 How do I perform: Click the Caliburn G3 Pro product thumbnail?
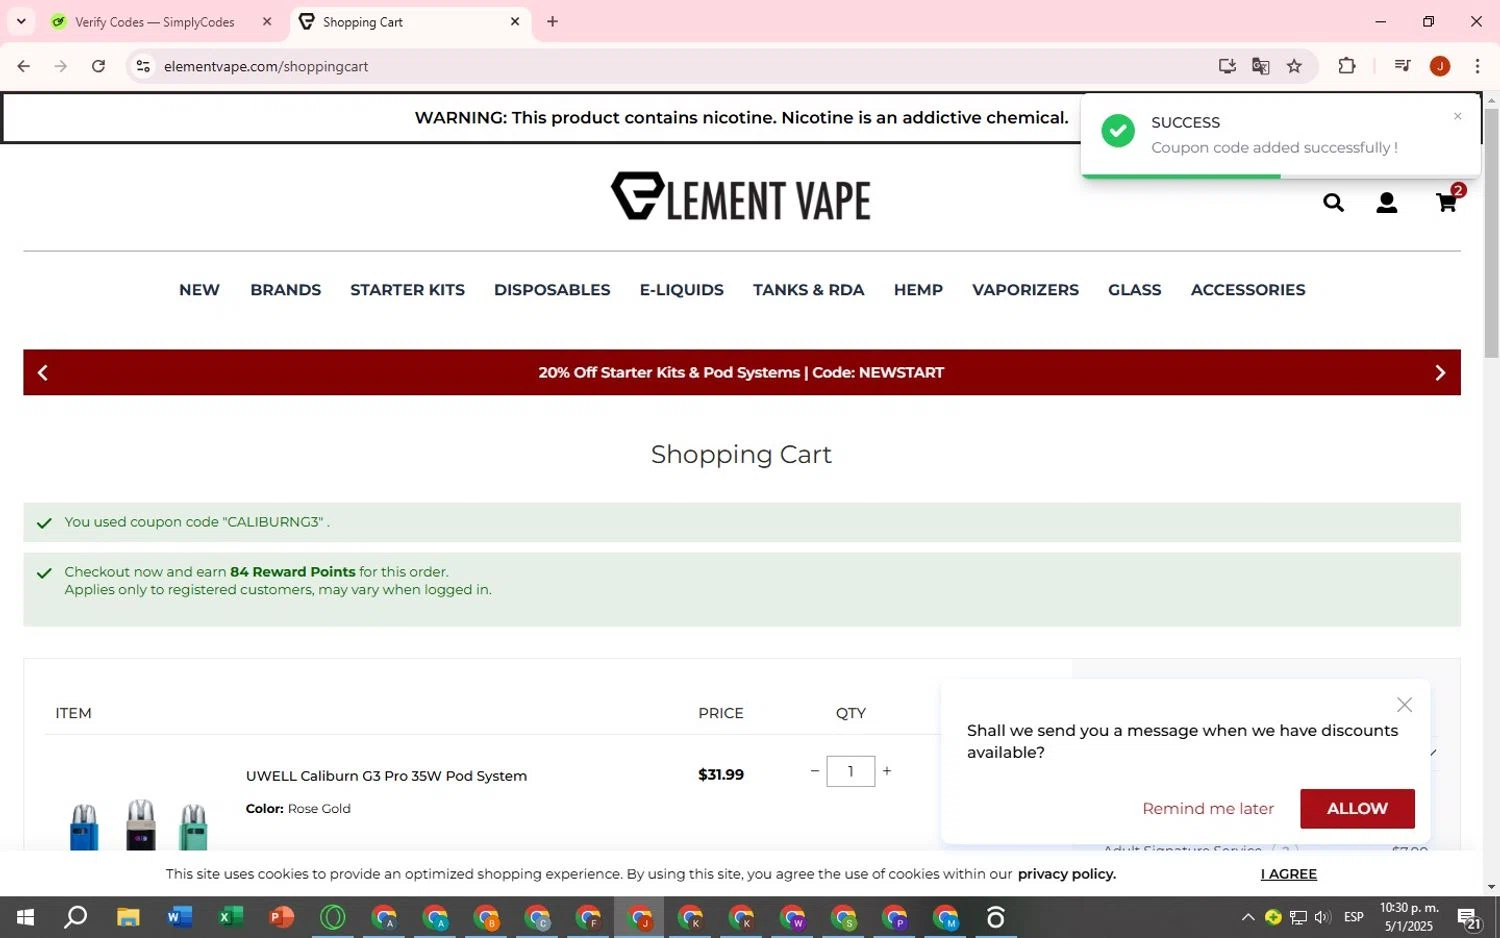pyautogui.click(x=140, y=823)
